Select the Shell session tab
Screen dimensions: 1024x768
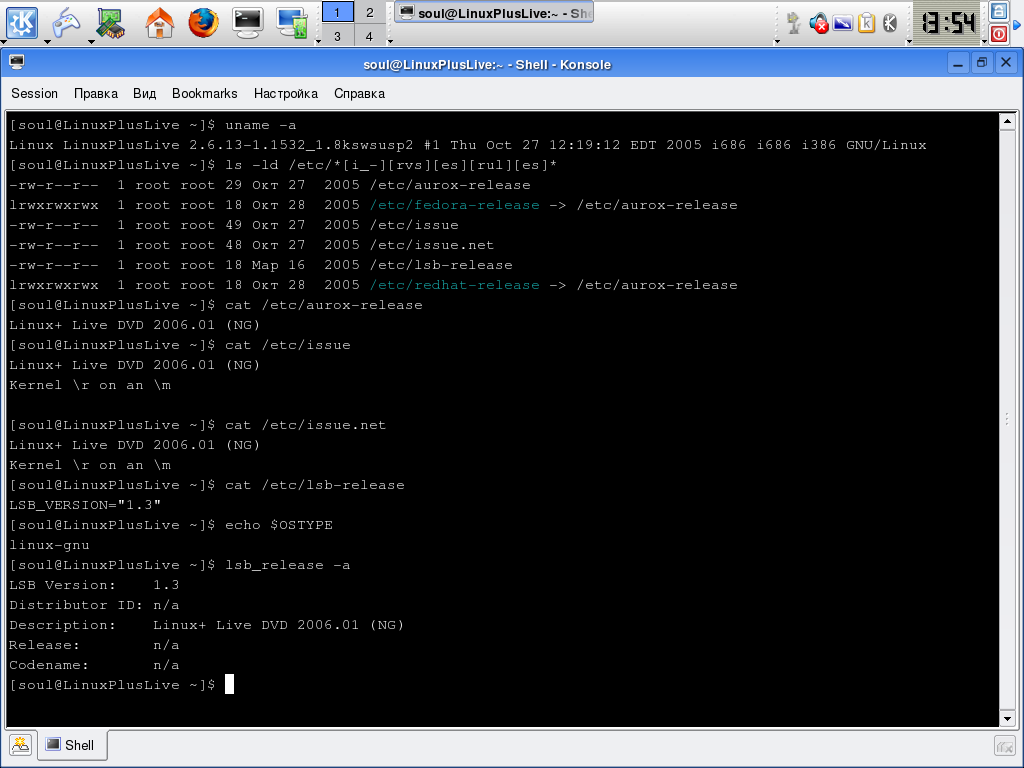click(72, 745)
